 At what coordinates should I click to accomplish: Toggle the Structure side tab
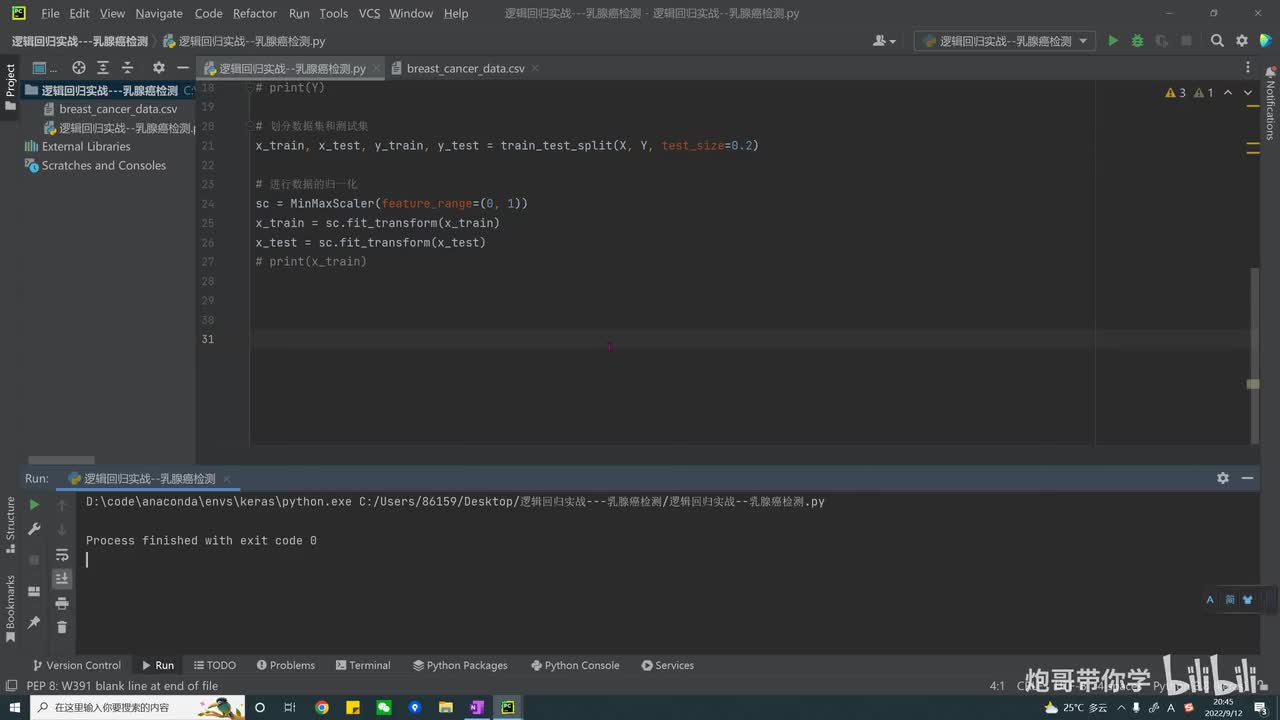click(x=10, y=524)
